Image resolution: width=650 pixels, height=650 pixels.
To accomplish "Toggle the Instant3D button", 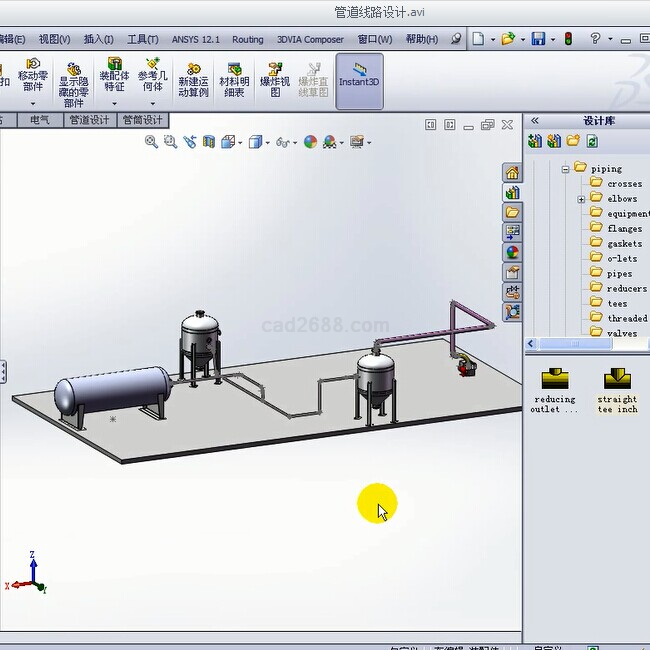I will [359, 80].
